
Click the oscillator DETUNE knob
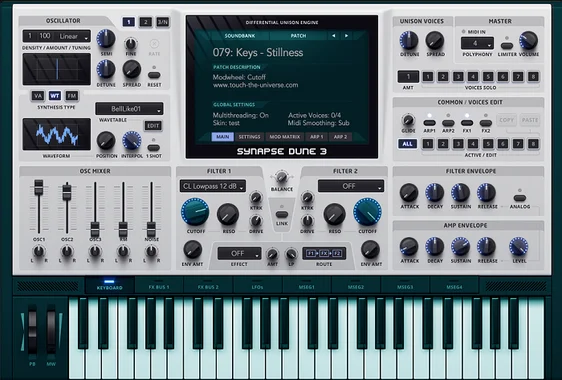click(x=106, y=69)
